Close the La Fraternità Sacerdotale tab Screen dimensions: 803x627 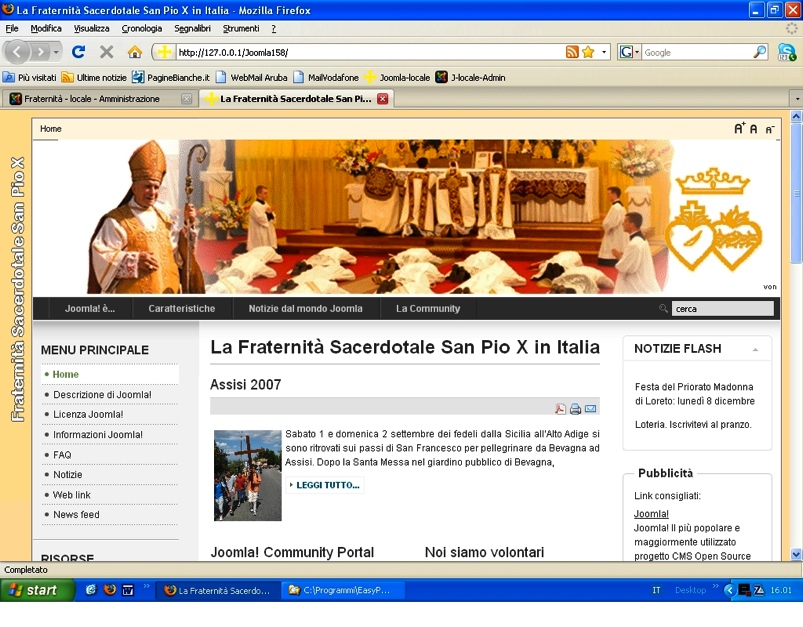(383, 99)
